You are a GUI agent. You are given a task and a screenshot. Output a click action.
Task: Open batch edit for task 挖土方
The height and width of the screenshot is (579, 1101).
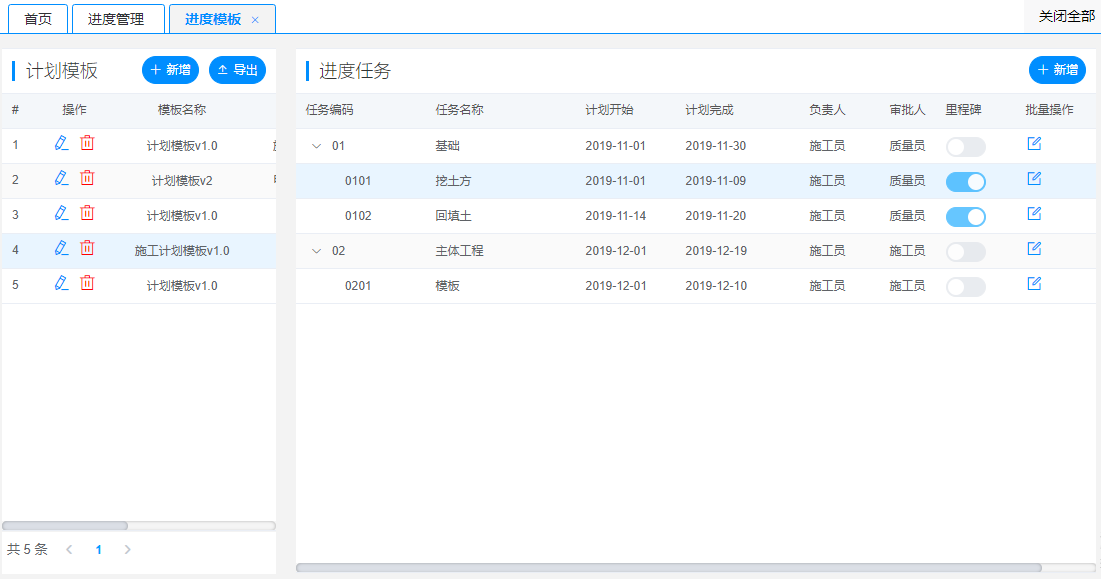point(1034,179)
